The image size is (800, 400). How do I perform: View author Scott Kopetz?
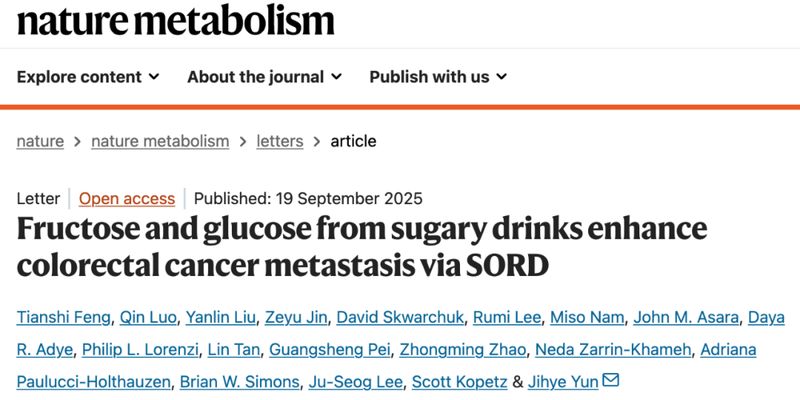[x=465, y=381]
